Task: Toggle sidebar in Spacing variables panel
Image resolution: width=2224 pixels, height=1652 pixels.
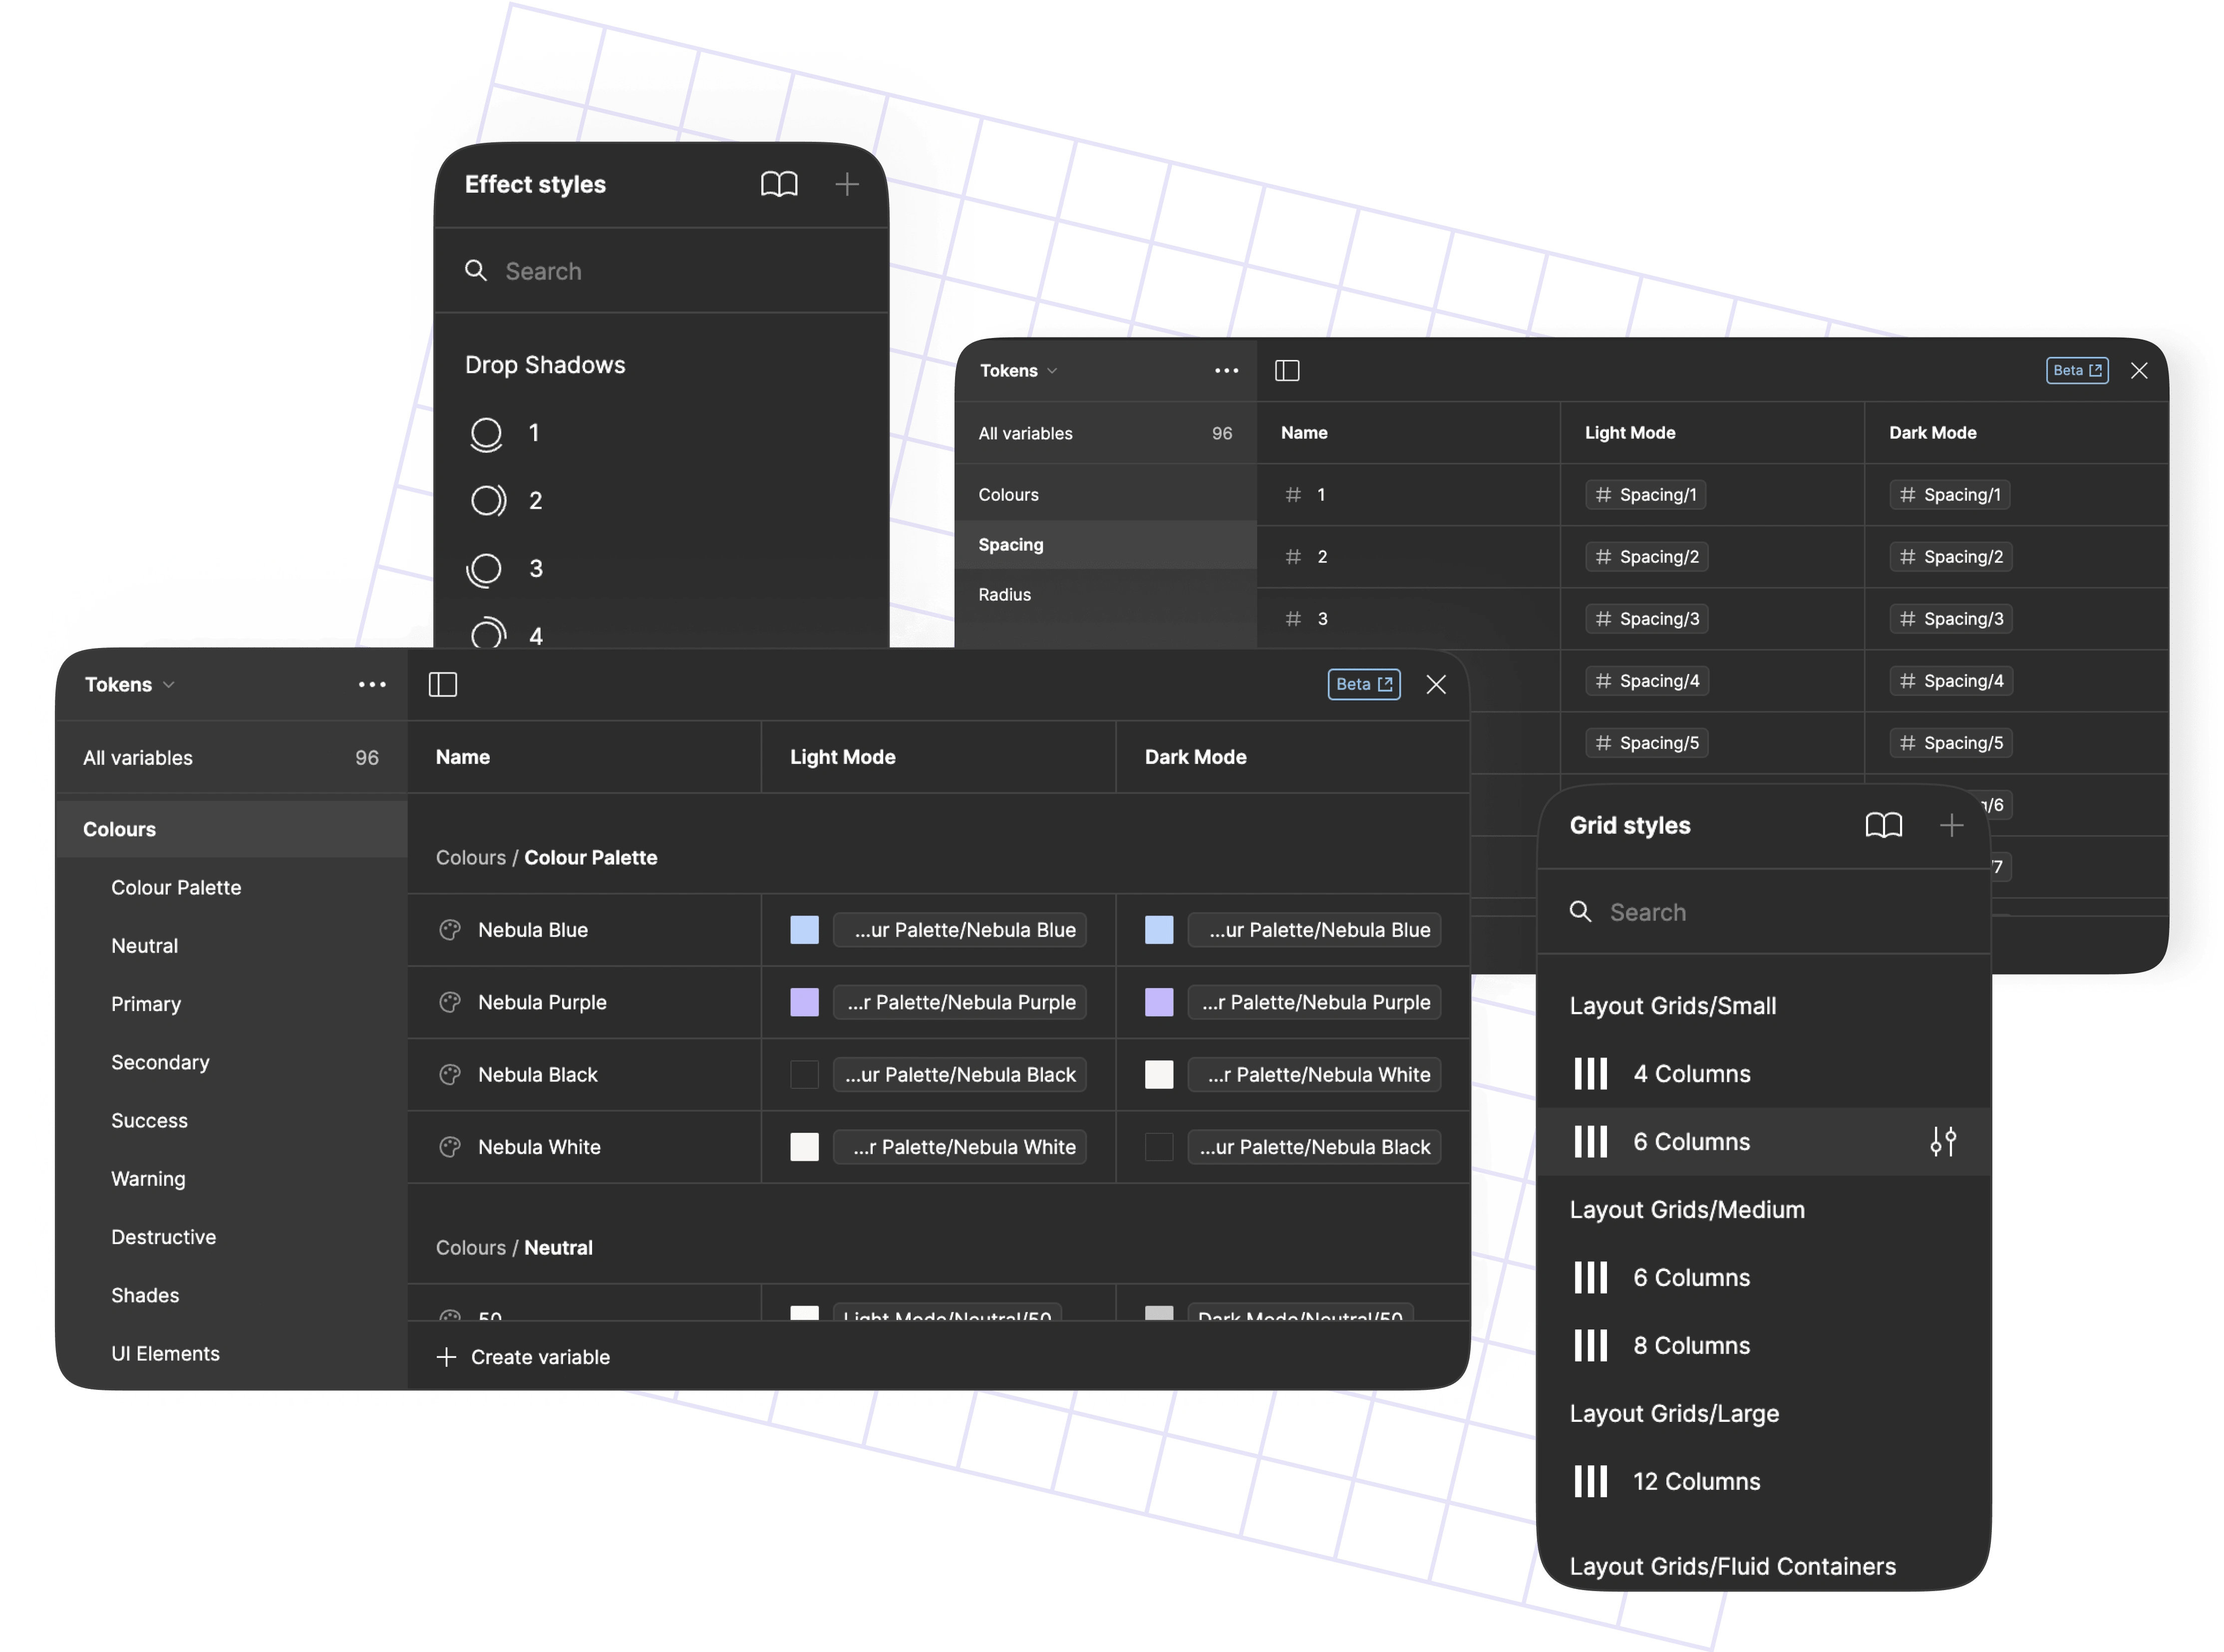Action: coord(1287,371)
